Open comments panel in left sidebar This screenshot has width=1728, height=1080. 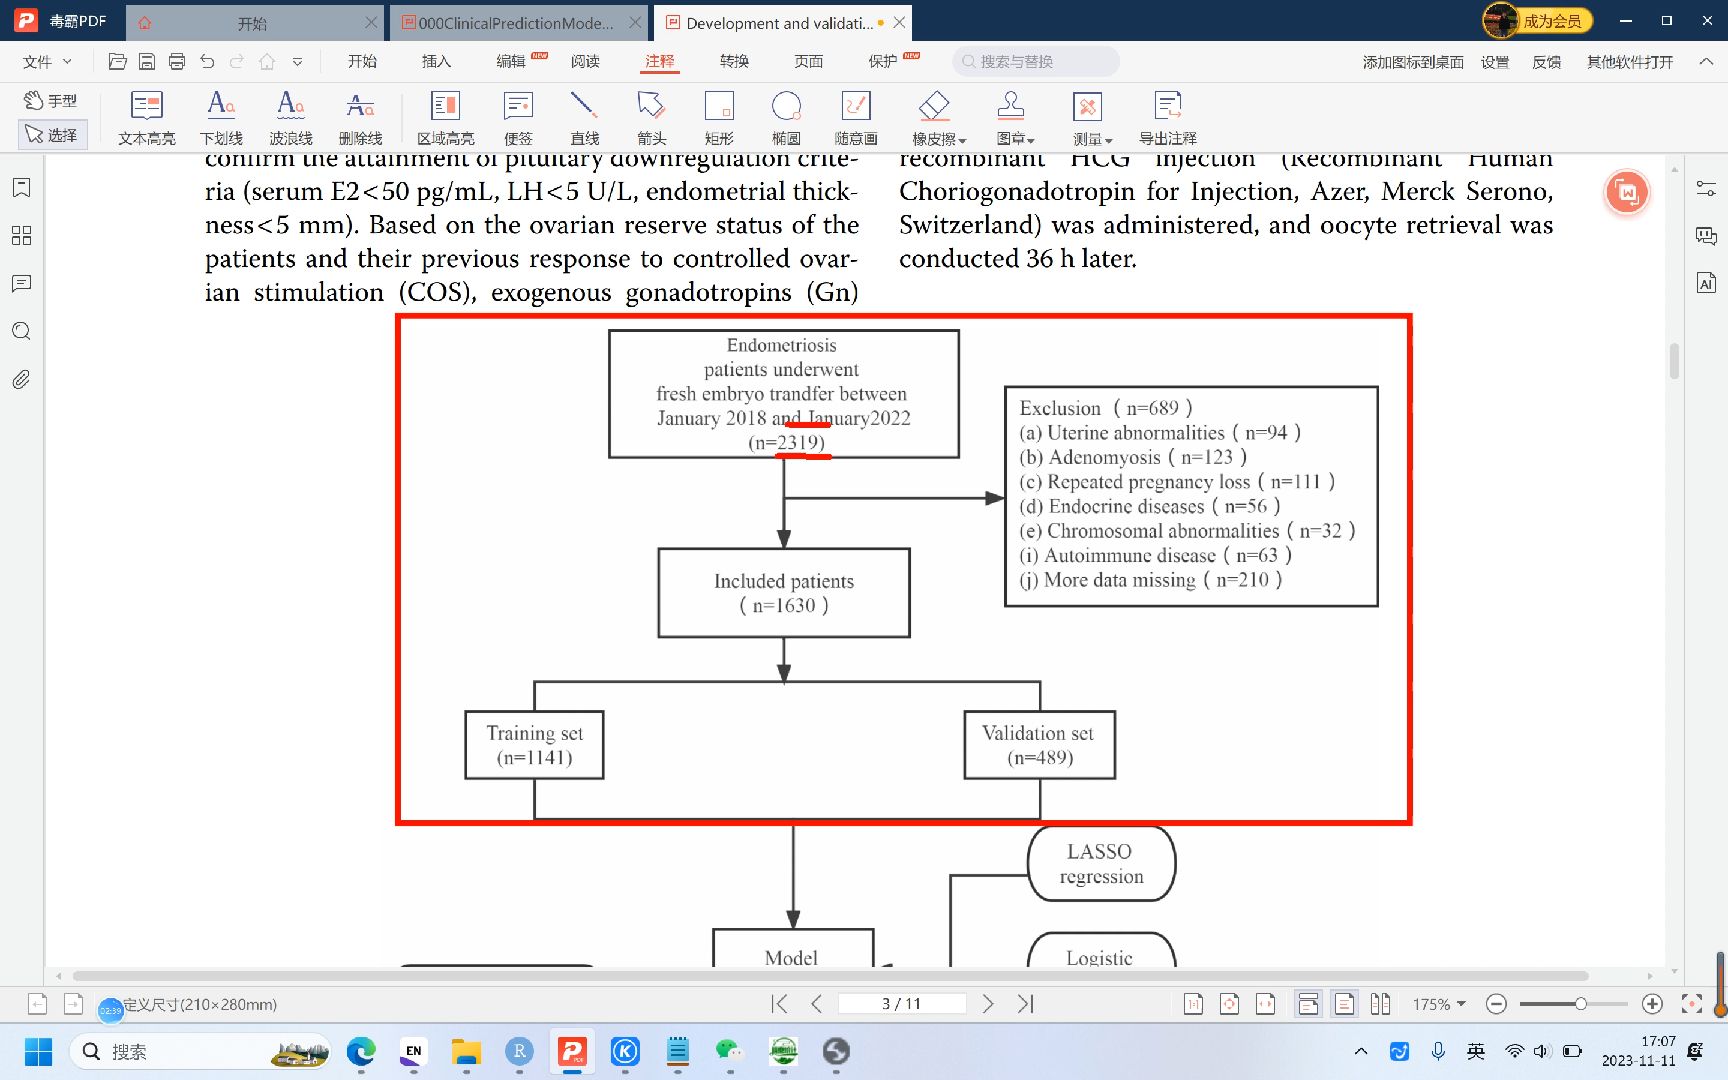click(21, 284)
